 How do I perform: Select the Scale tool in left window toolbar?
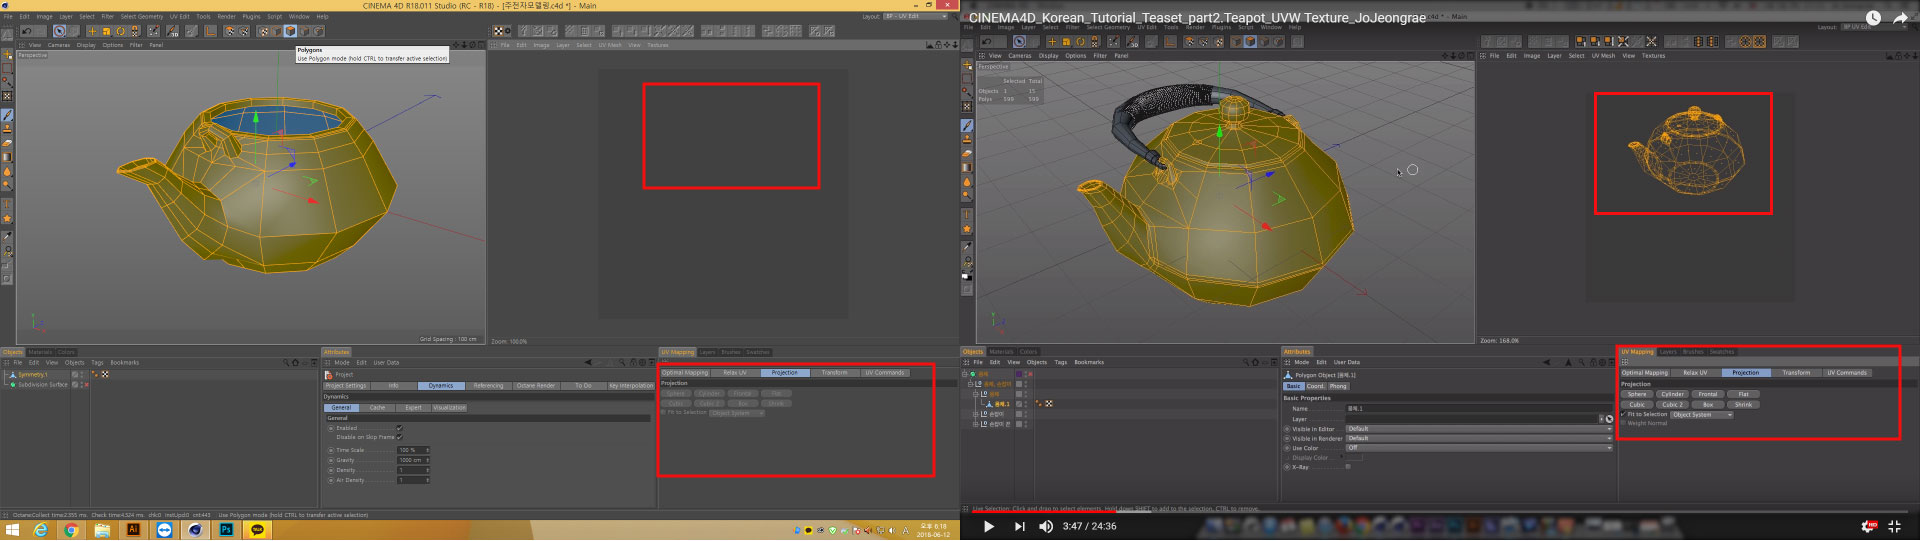106,31
